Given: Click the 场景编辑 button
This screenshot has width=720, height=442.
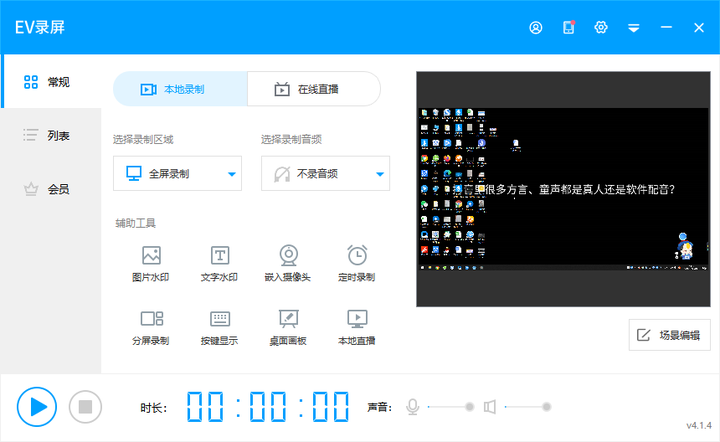Looking at the screenshot, I should pyautogui.click(x=669, y=335).
